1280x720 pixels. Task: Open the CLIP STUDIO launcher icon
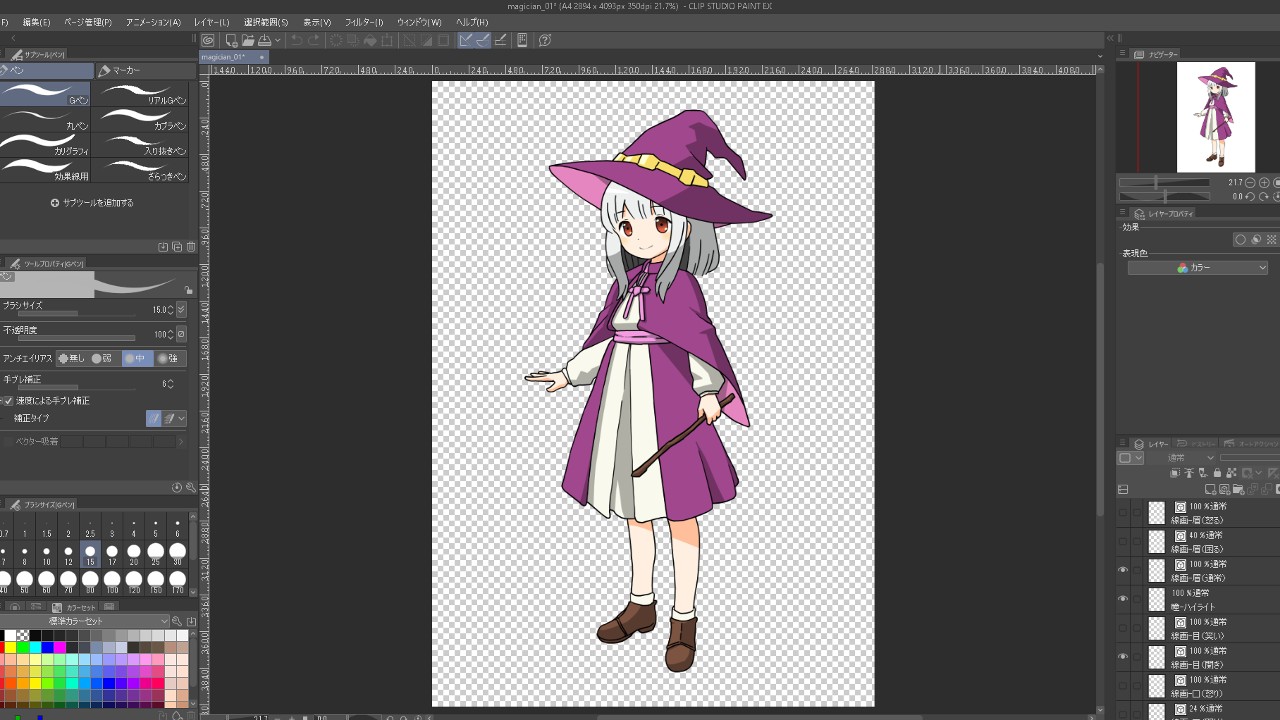pos(208,41)
